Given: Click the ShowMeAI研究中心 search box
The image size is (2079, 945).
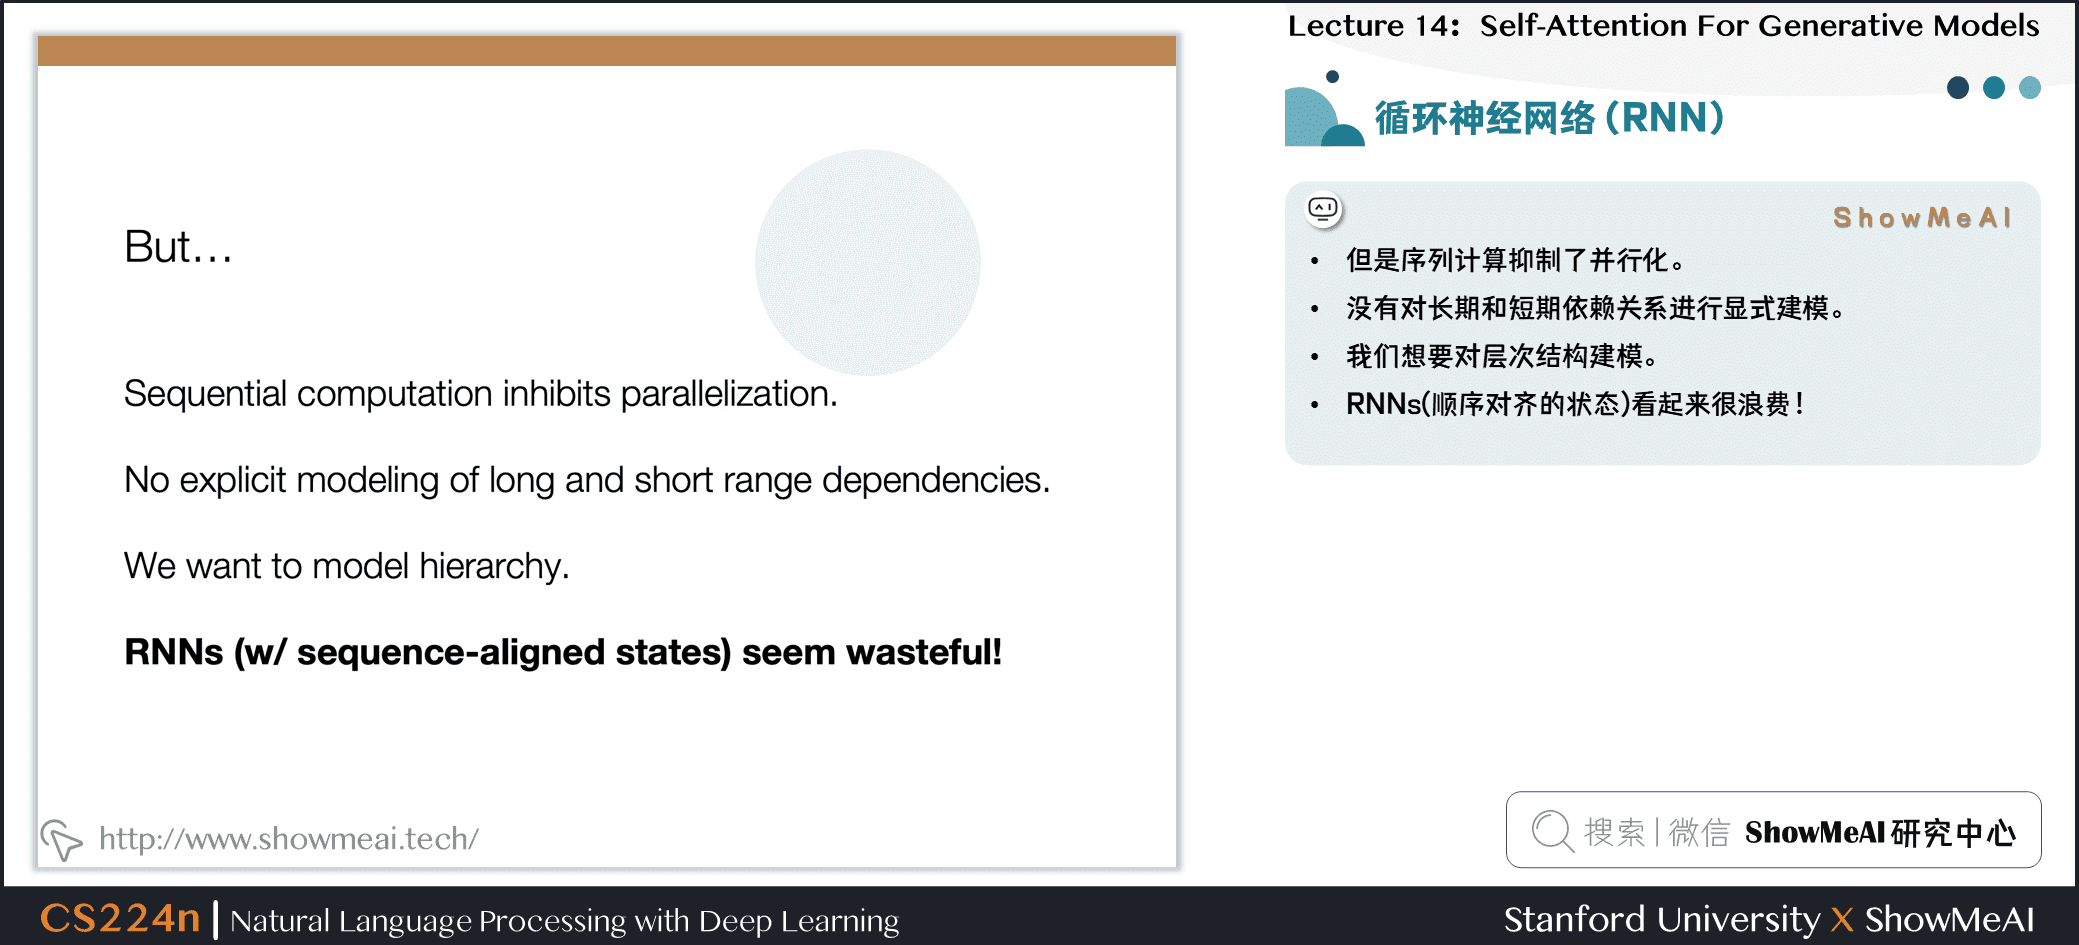Looking at the screenshot, I should point(1773,830).
